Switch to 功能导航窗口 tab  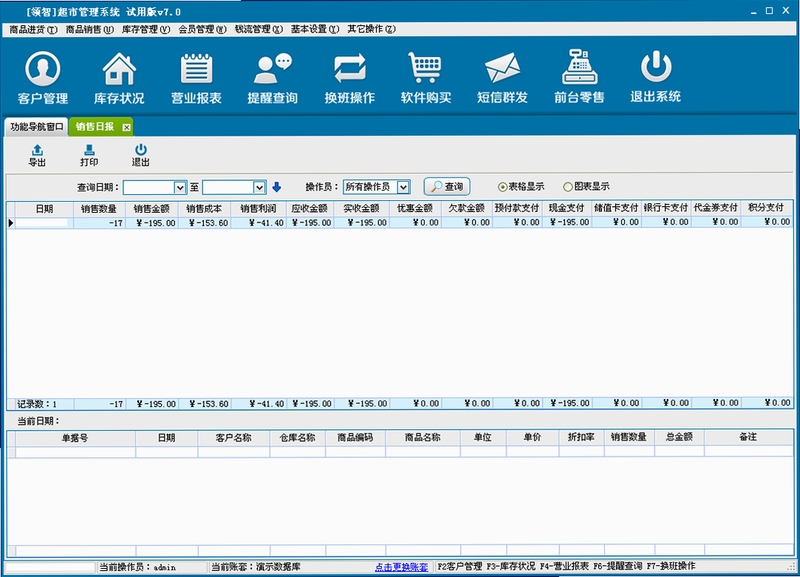(37, 127)
